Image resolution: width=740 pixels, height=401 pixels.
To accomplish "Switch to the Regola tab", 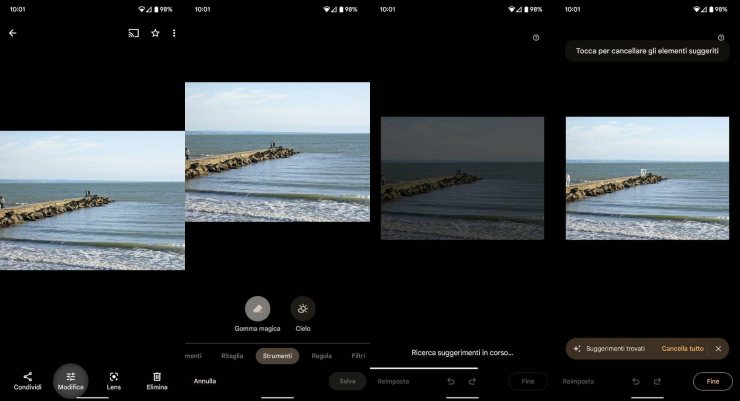I will (x=321, y=356).
